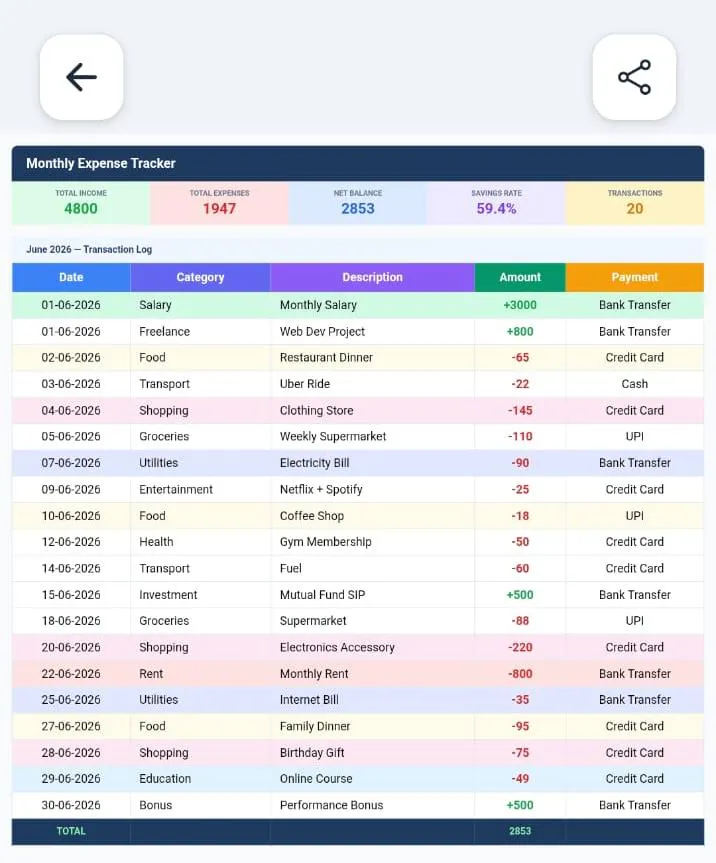716x863 pixels.
Task: Click the 2853 total in footer row
Action: click(x=520, y=831)
